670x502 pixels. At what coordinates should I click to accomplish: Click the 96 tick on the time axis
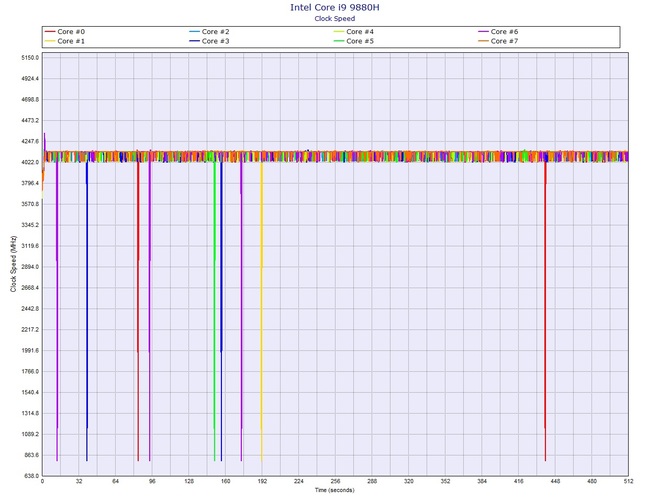click(153, 481)
